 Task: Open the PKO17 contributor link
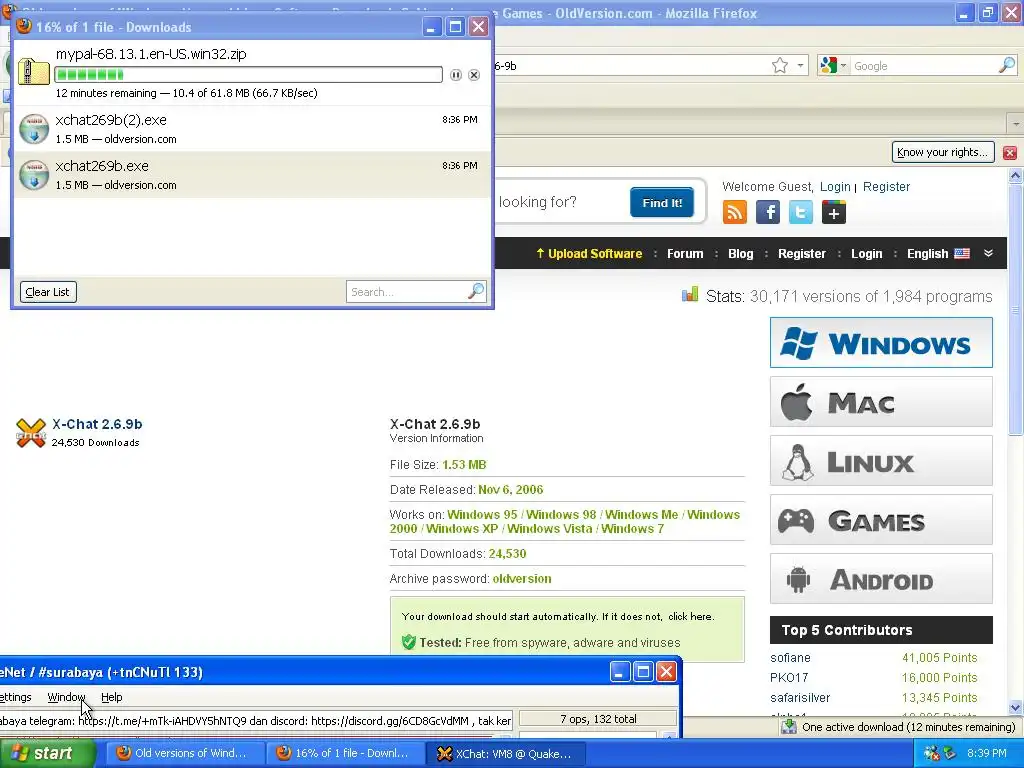pyautogui.click(x=789, y=678)
